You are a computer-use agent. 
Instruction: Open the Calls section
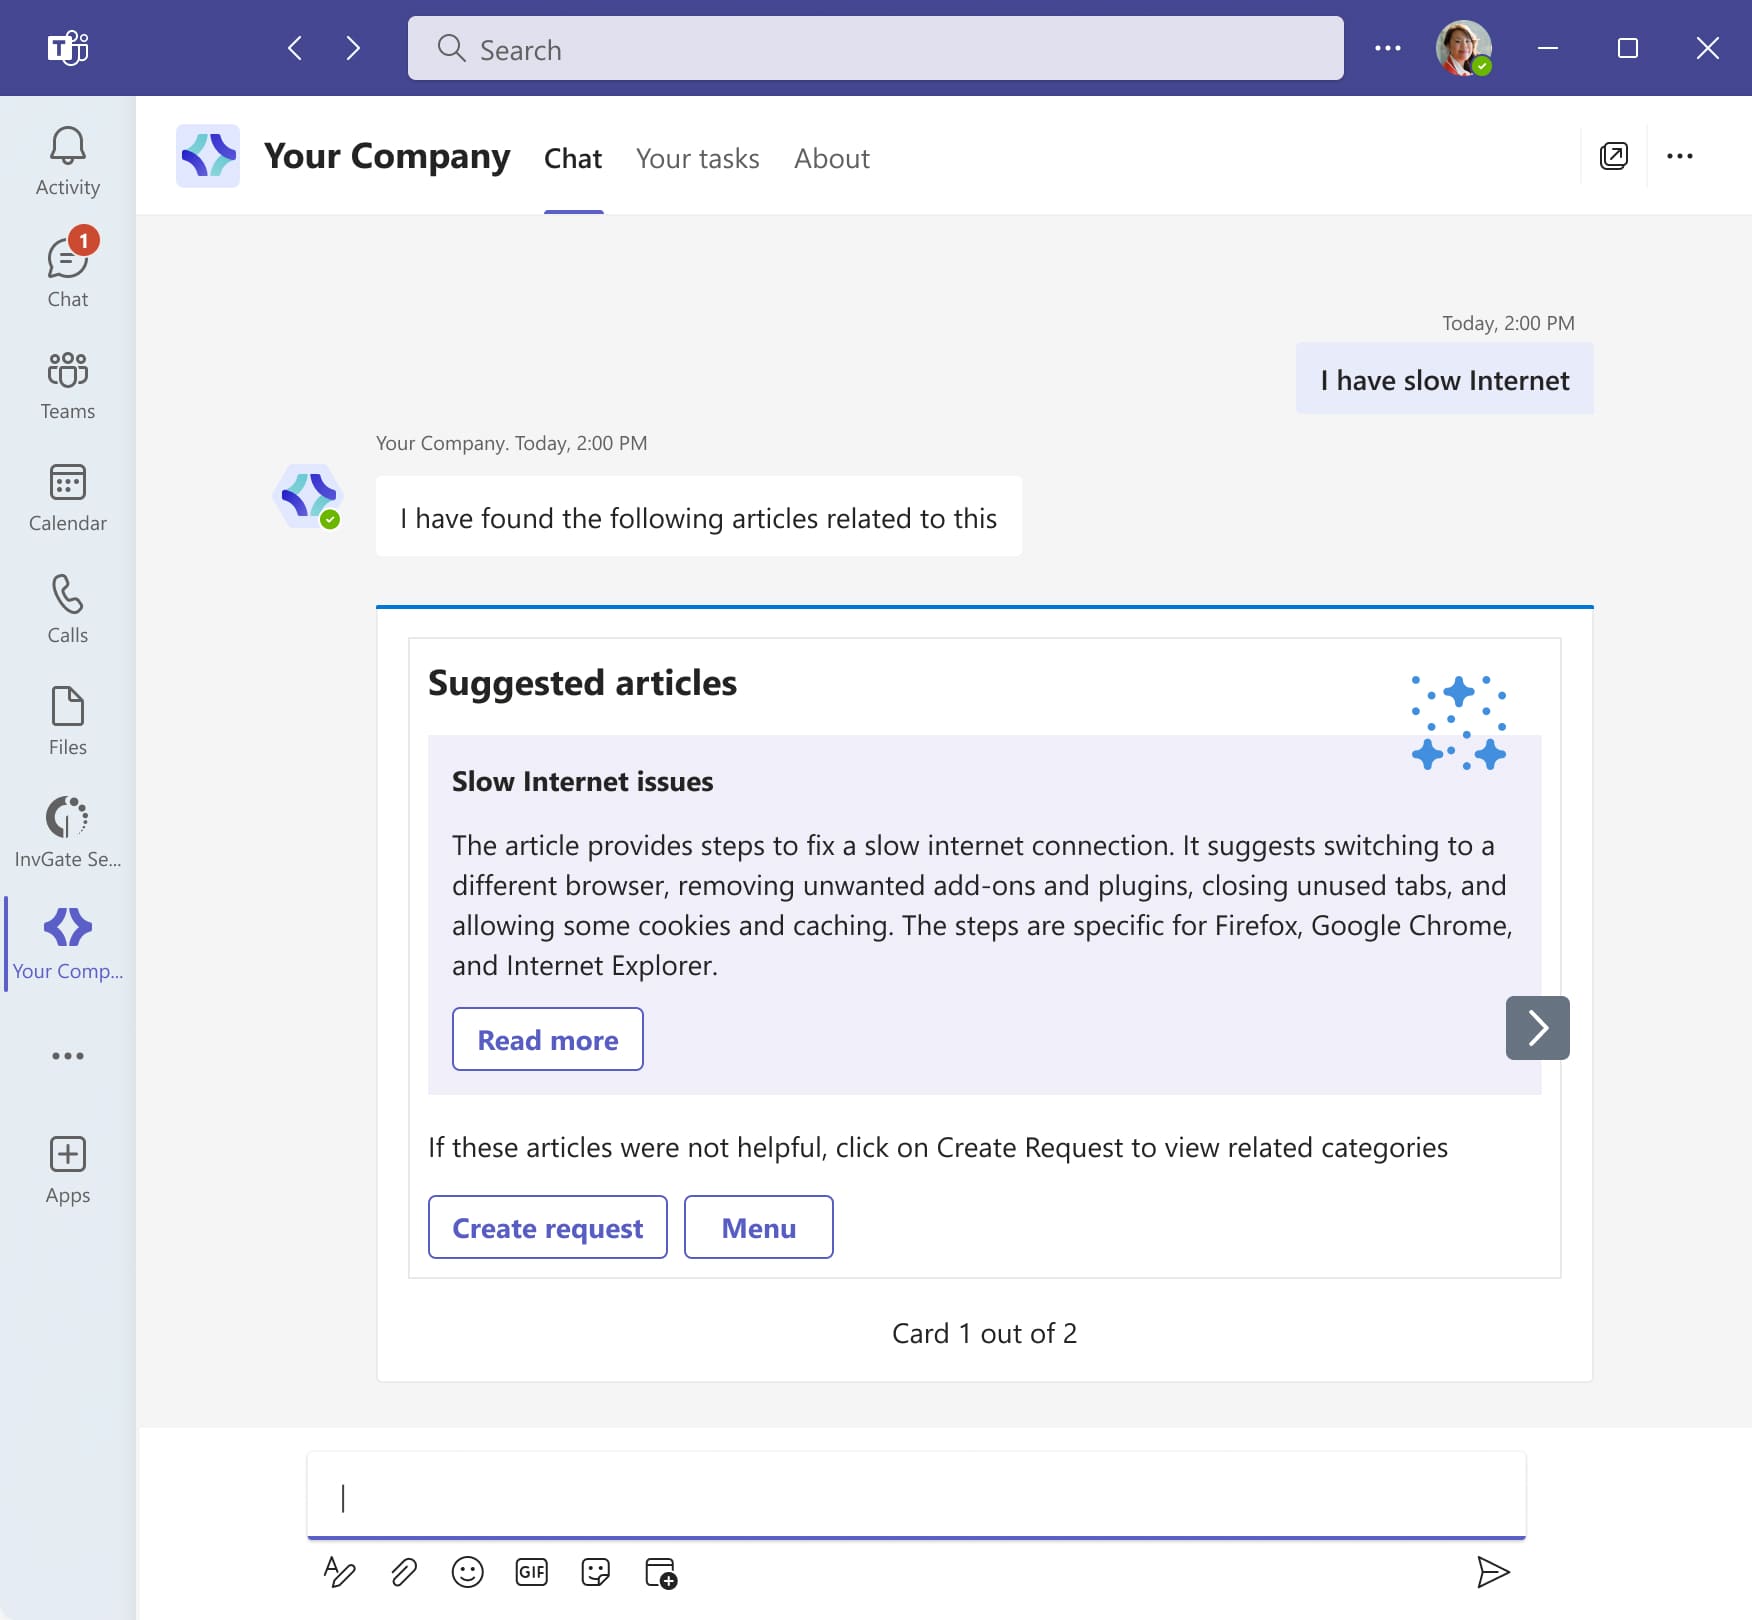point(66,607)
